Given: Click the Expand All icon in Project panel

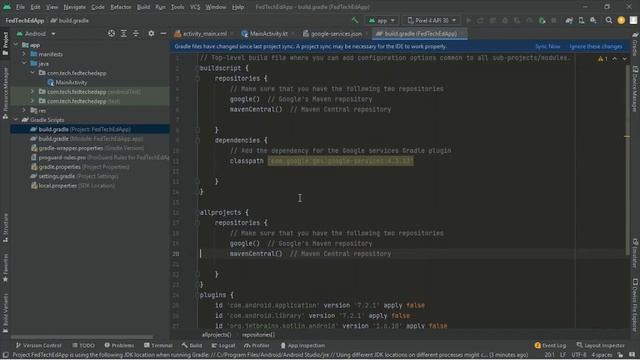Looking at the screenshot, I should pyautogui.click(x=124, y=33).
